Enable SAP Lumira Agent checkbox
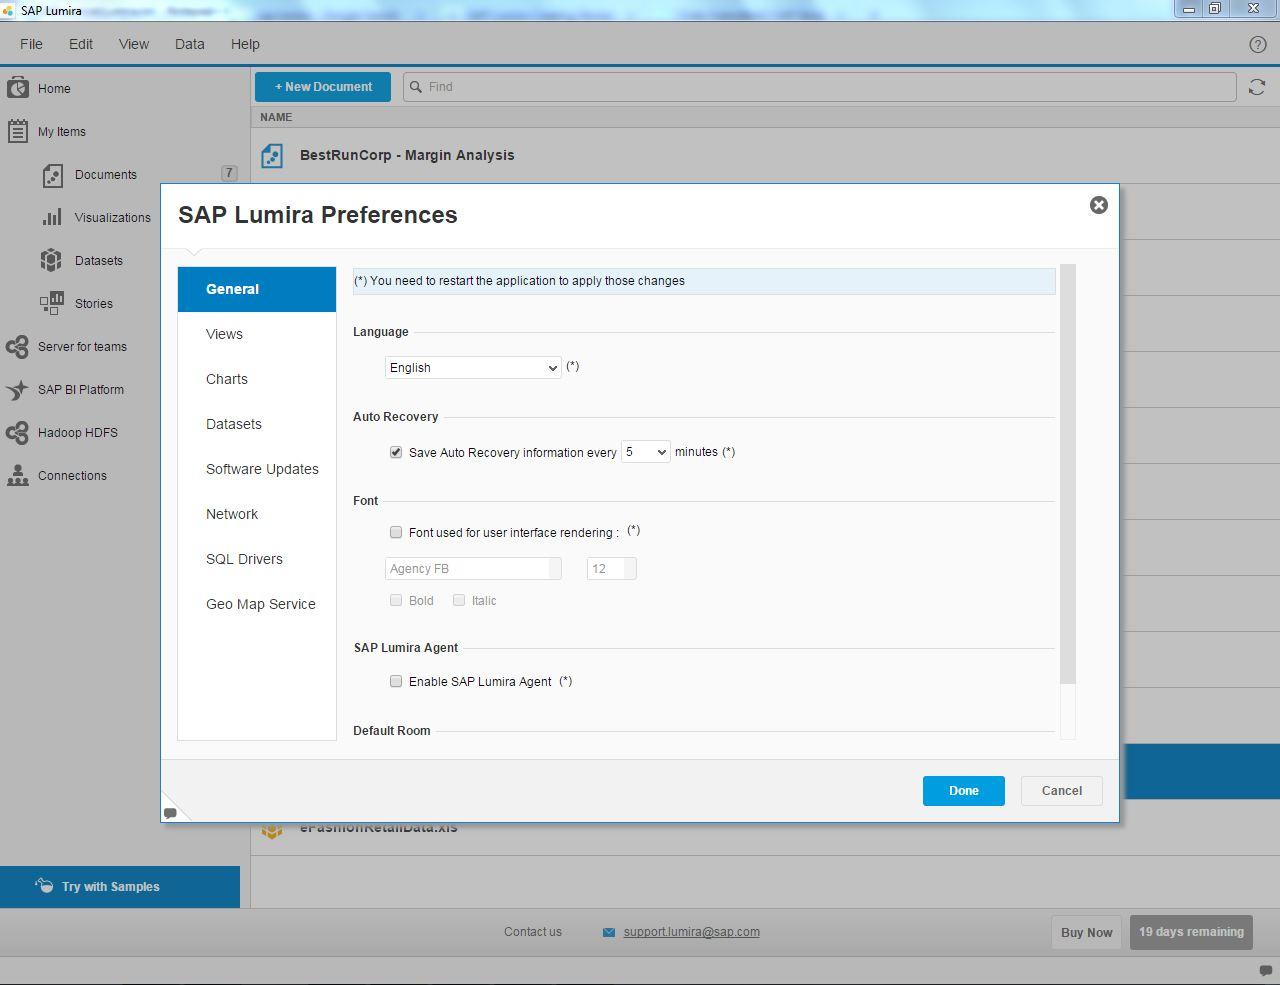The image size is (1280, 985). [396, 681]
